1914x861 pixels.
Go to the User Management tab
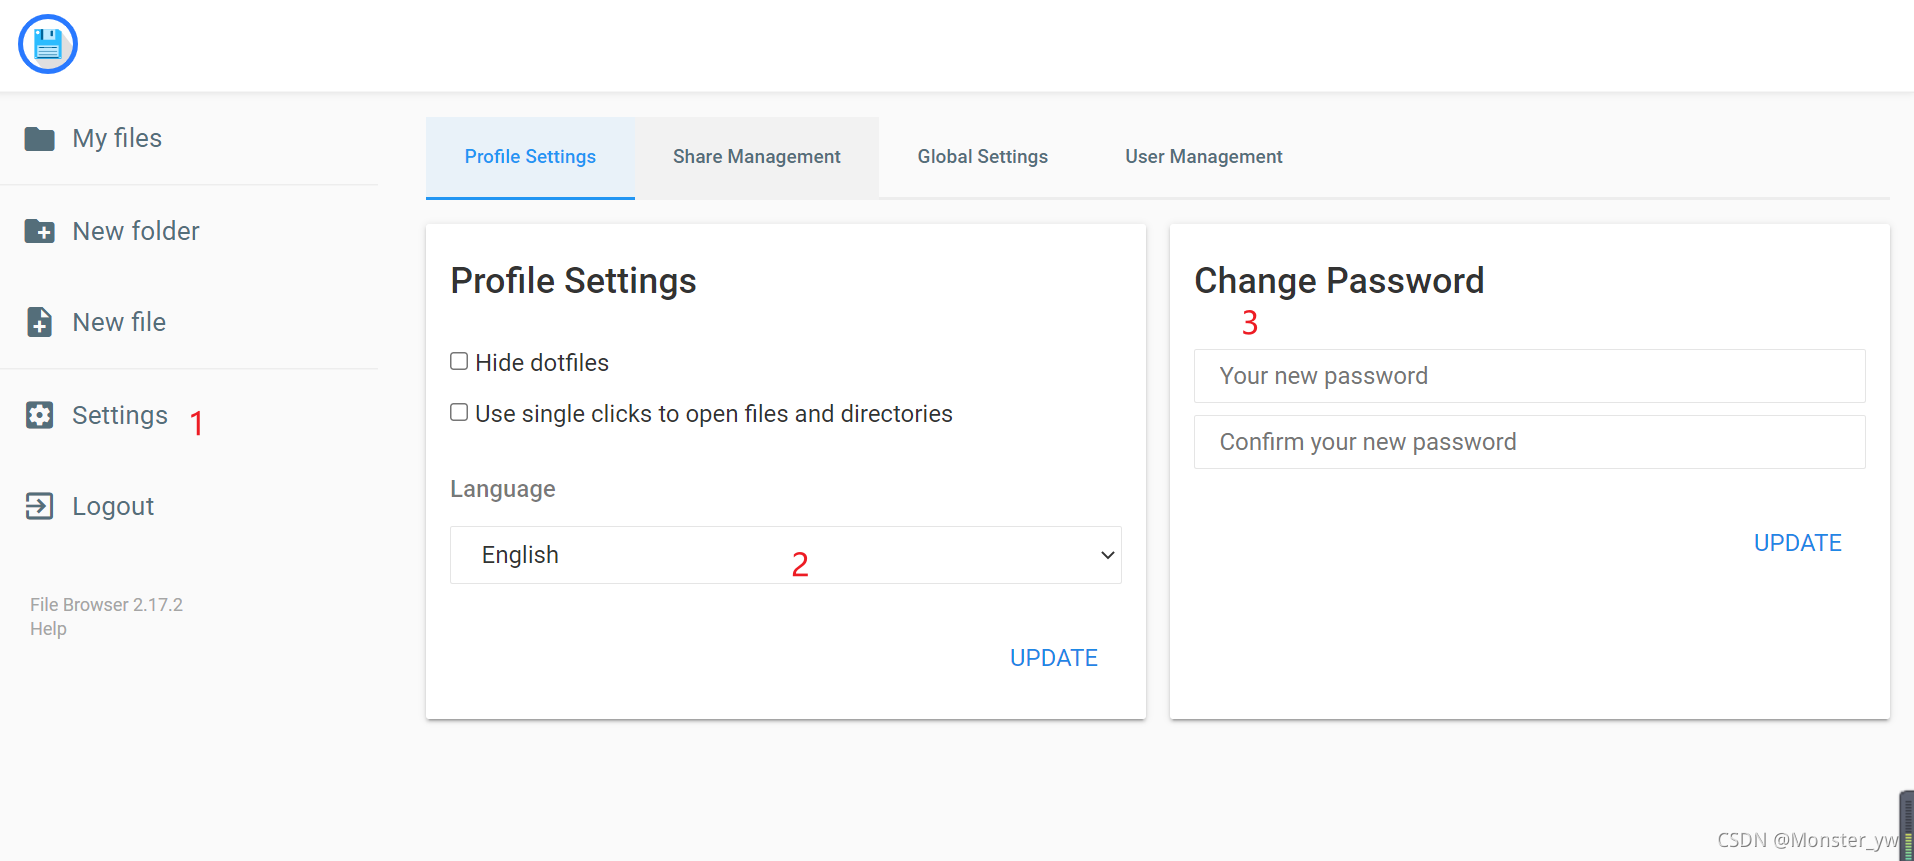coord(1204,157)
